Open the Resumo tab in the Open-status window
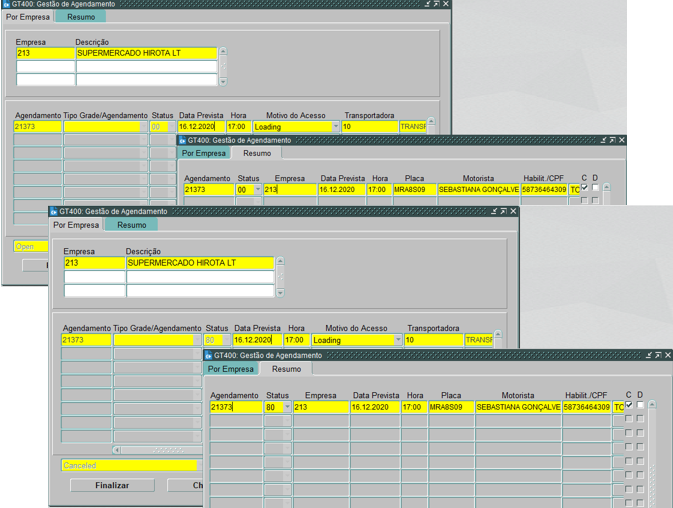Image resolution: width=673 pixels, height=508 pixels. pos(81,17)
